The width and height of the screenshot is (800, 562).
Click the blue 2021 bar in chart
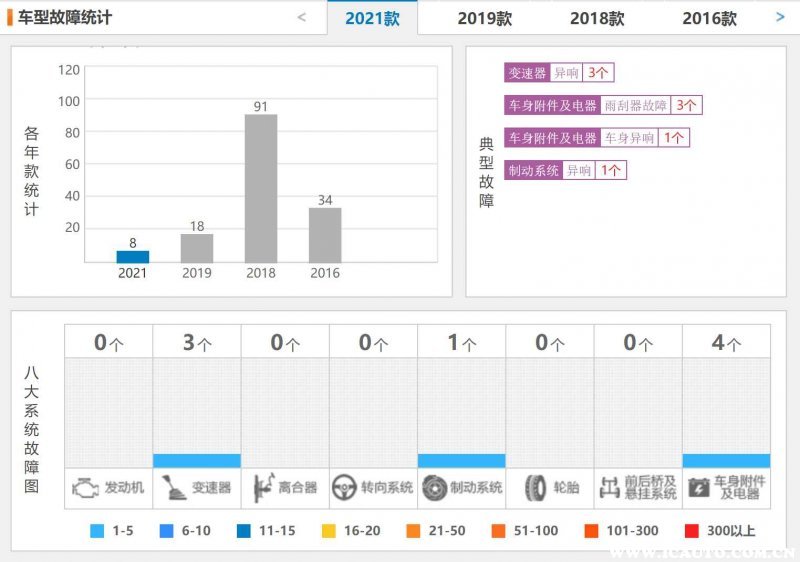133,256
